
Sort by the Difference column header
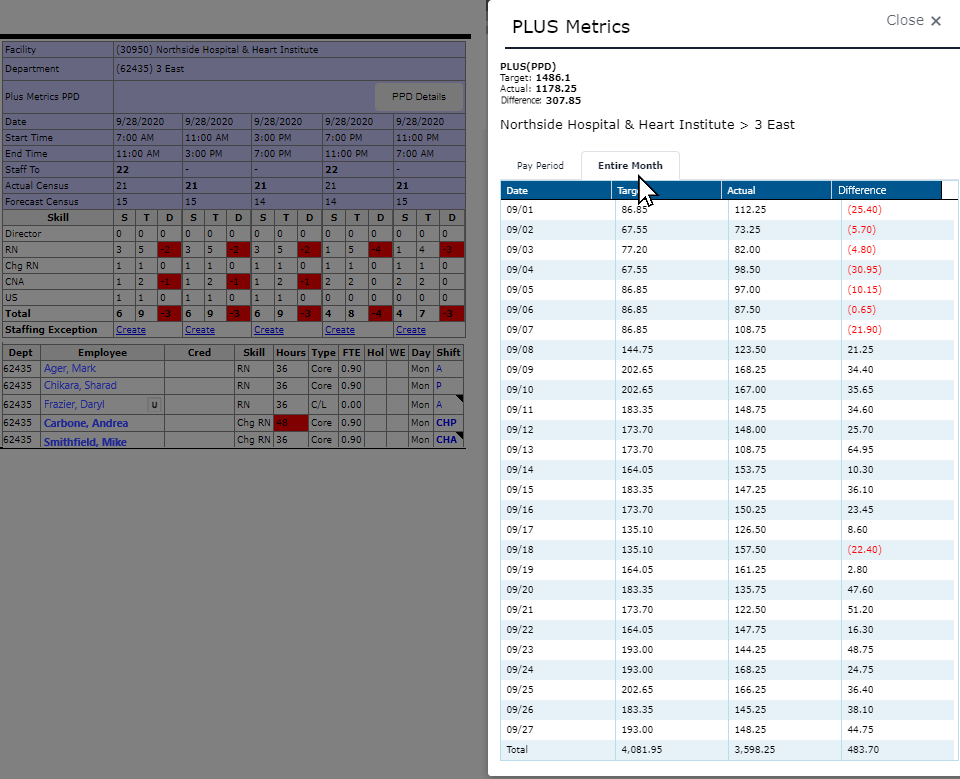pyautogui.click(x=885, y=190)
